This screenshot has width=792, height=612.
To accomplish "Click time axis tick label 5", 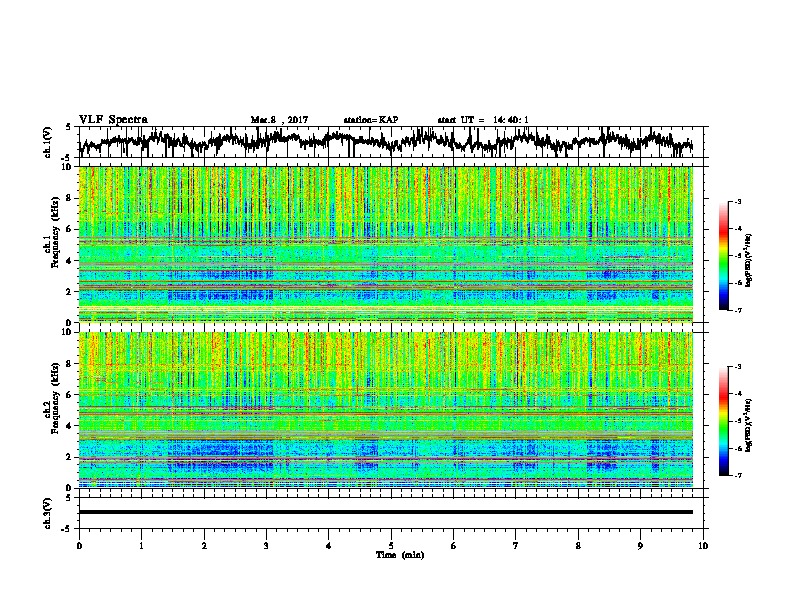I will [x=391, y=546].
